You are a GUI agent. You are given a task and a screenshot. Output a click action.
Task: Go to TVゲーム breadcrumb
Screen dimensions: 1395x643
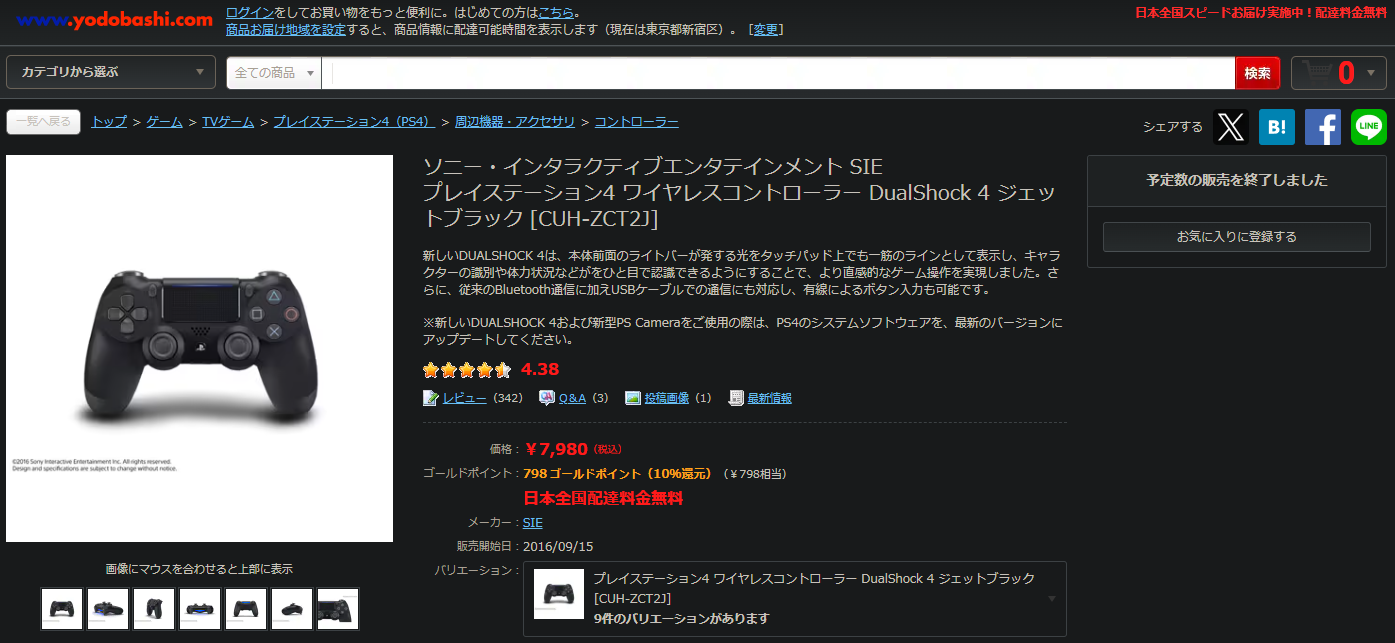coord(228,121)
